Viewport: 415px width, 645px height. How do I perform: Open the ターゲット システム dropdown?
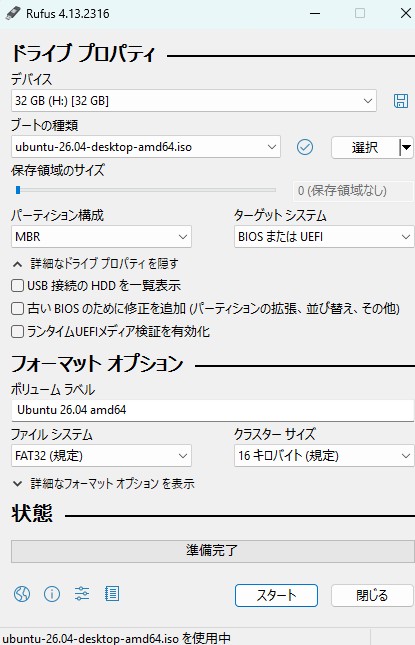(x=324, y=237)
